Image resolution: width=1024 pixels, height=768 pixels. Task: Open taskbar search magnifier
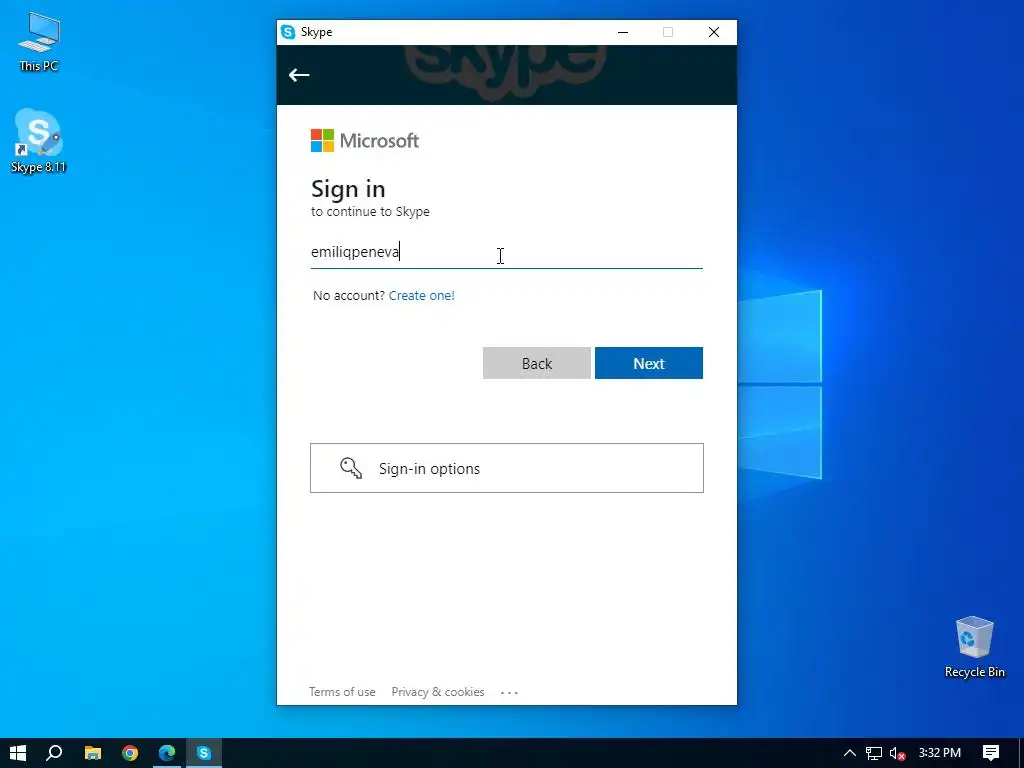point(55,753)
